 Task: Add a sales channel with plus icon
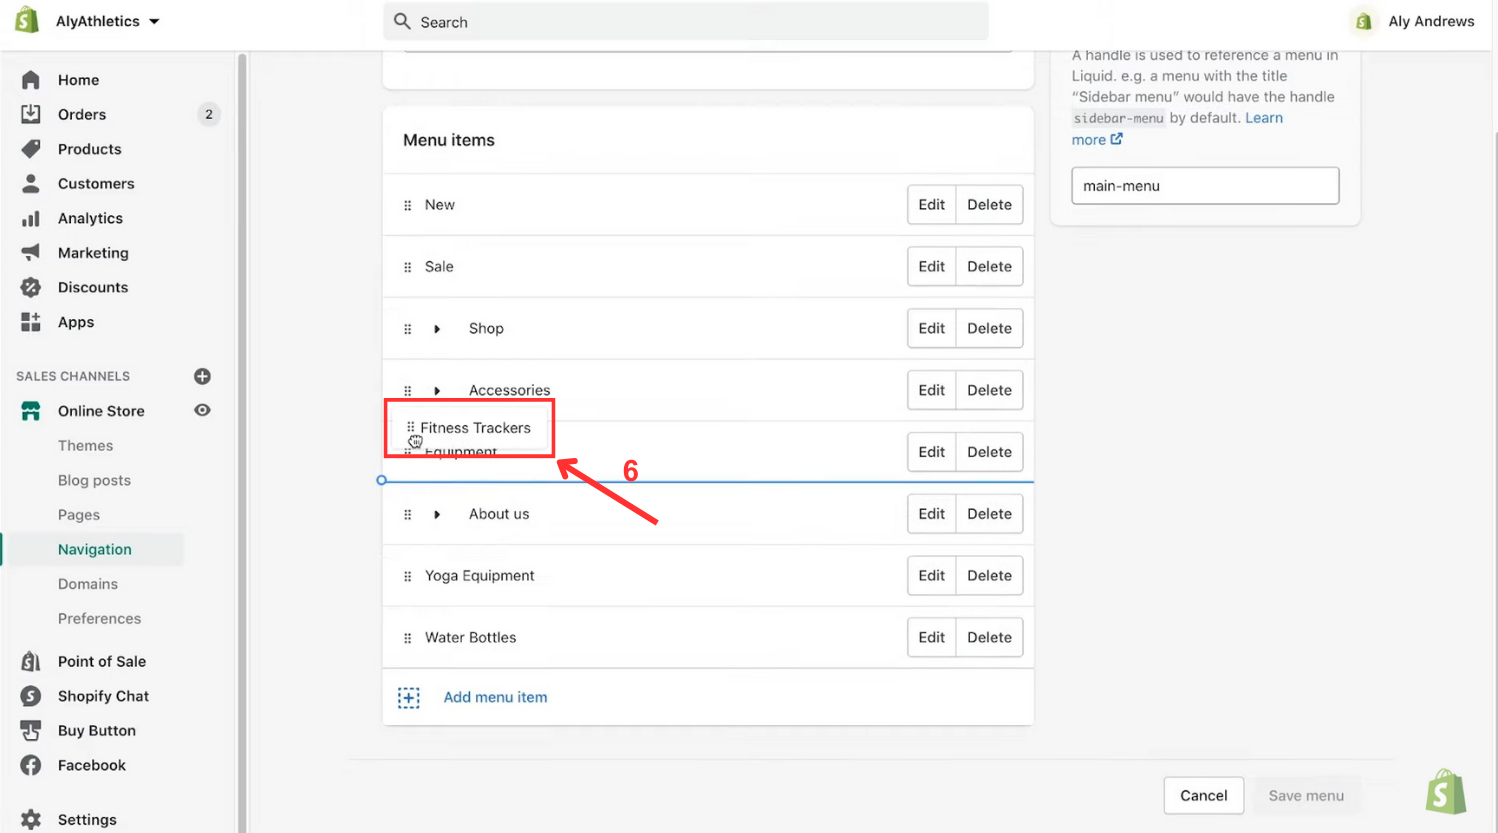coord(202,376)
